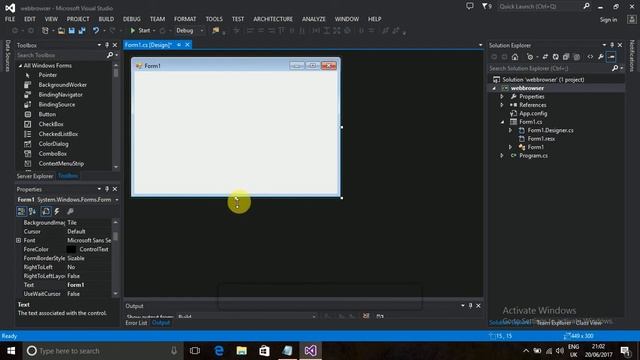
Task: Click the Categorized view icon in Properties
Action: (x=21, y=211)
